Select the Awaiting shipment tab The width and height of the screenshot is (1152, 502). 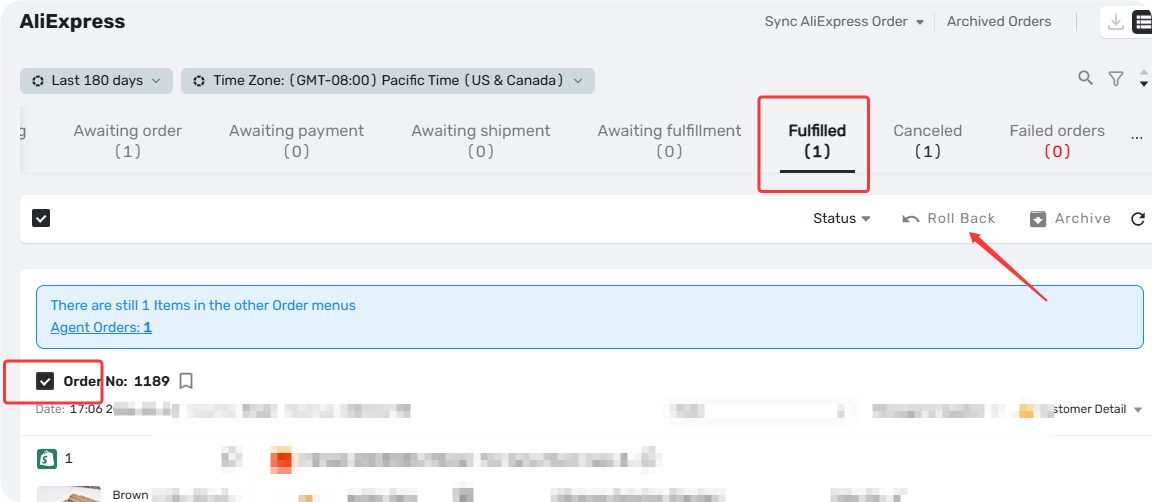point(480,140)
